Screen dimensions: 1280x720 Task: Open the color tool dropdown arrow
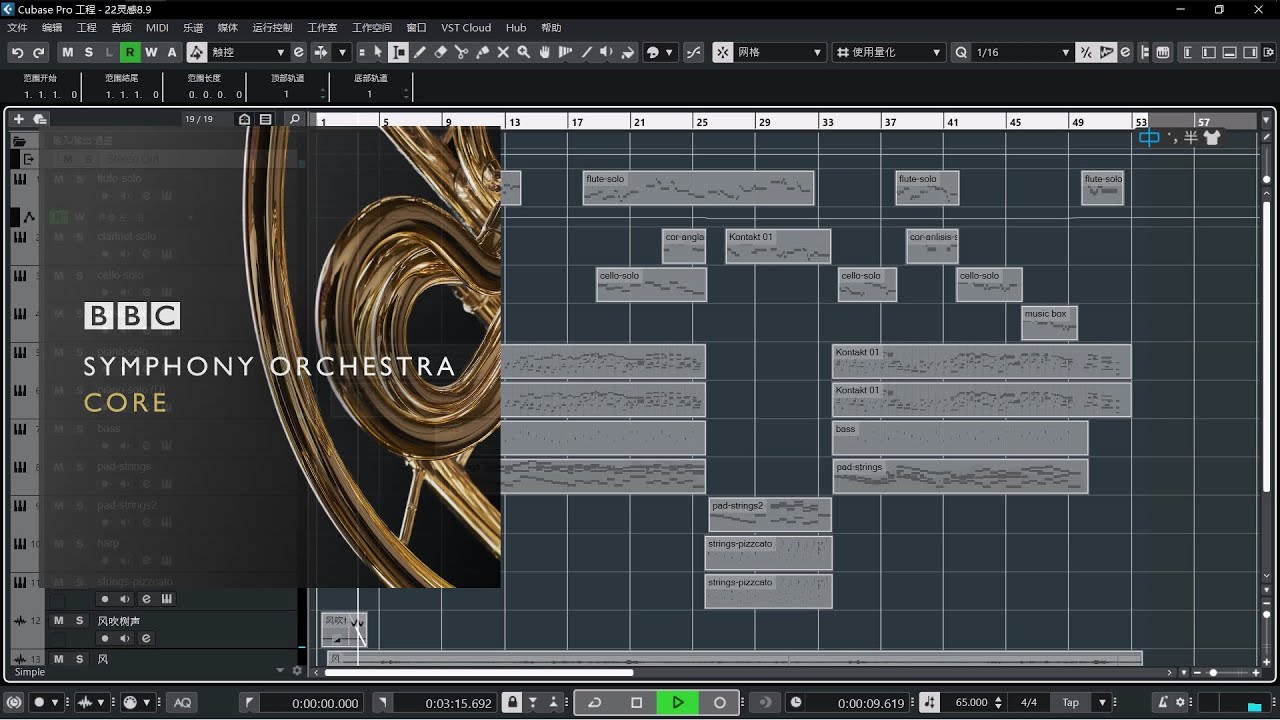tap(670, 52)
